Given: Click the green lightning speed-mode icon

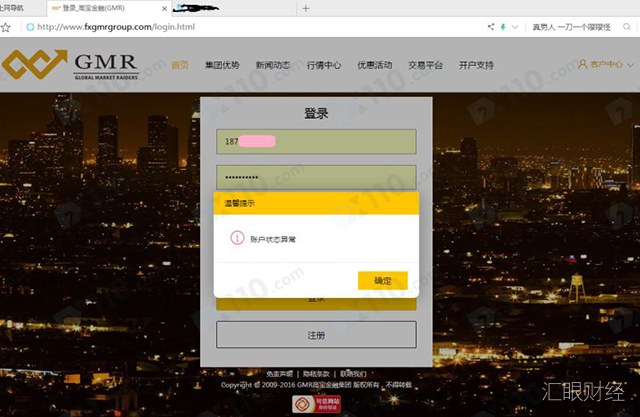Looking at the screenshot, I should point(503,27).
